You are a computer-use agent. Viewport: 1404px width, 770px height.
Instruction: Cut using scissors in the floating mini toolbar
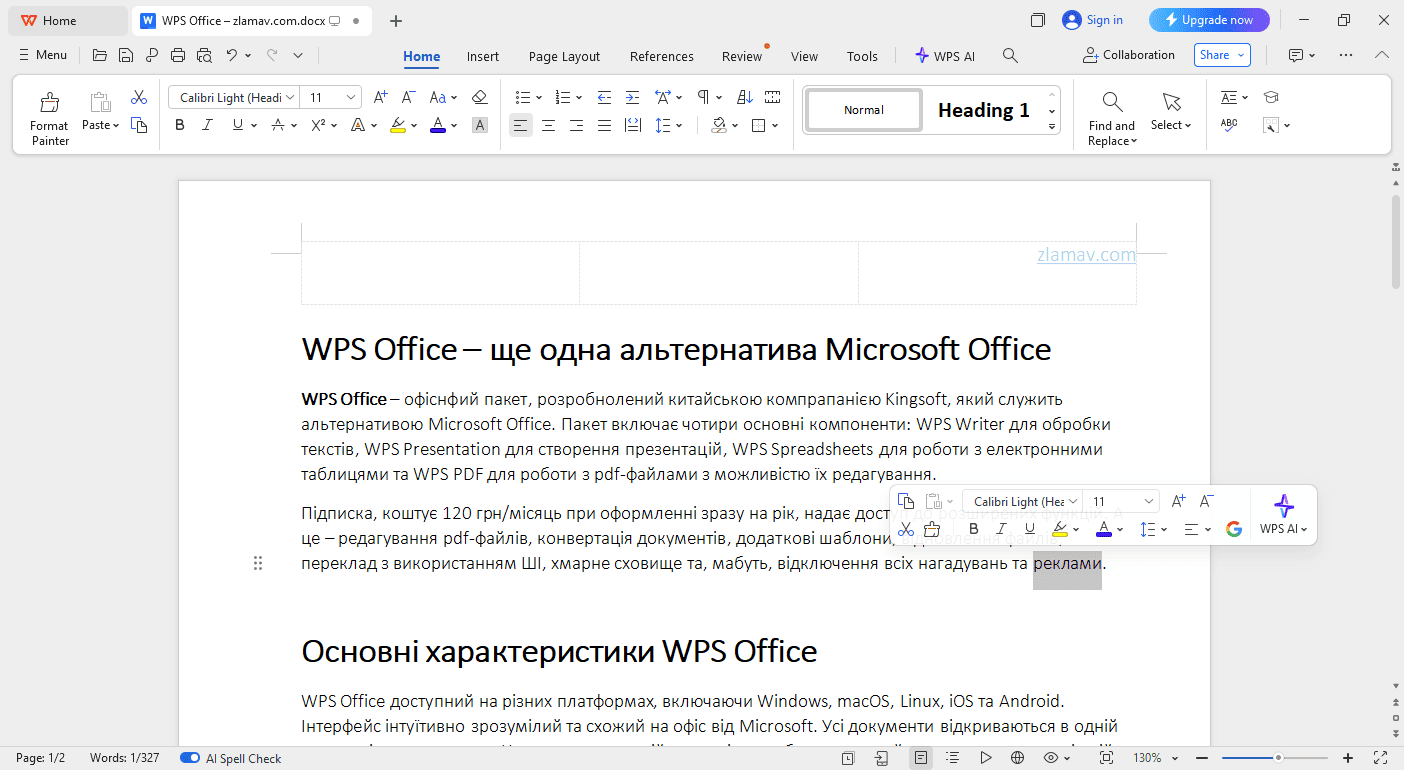pyautogui.click(x=906, y=529)
